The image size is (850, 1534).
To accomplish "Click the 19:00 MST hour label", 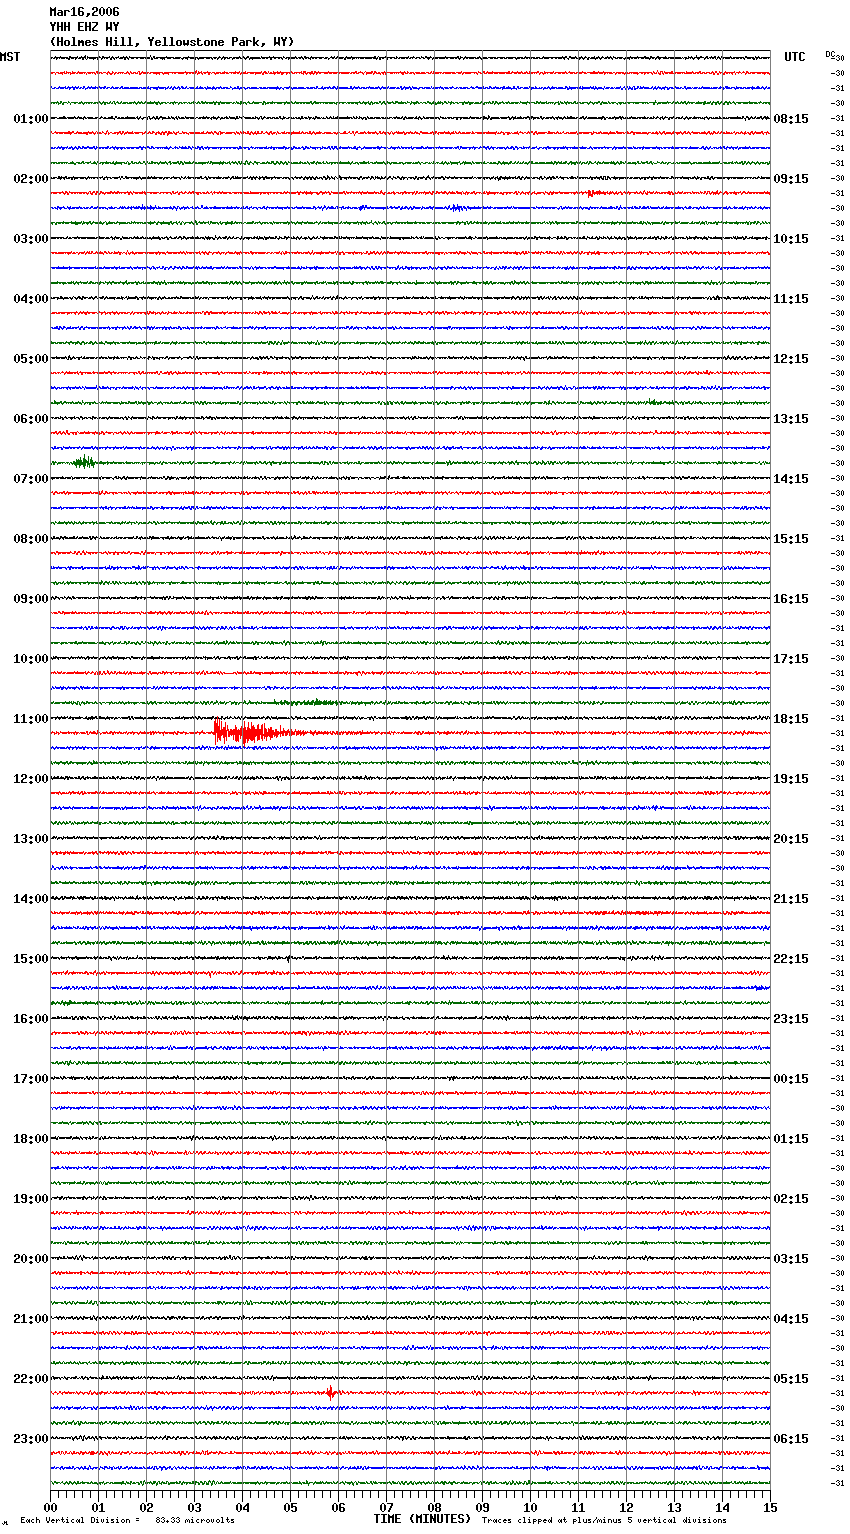I will pyautogui.click(x=31, y=1199).
